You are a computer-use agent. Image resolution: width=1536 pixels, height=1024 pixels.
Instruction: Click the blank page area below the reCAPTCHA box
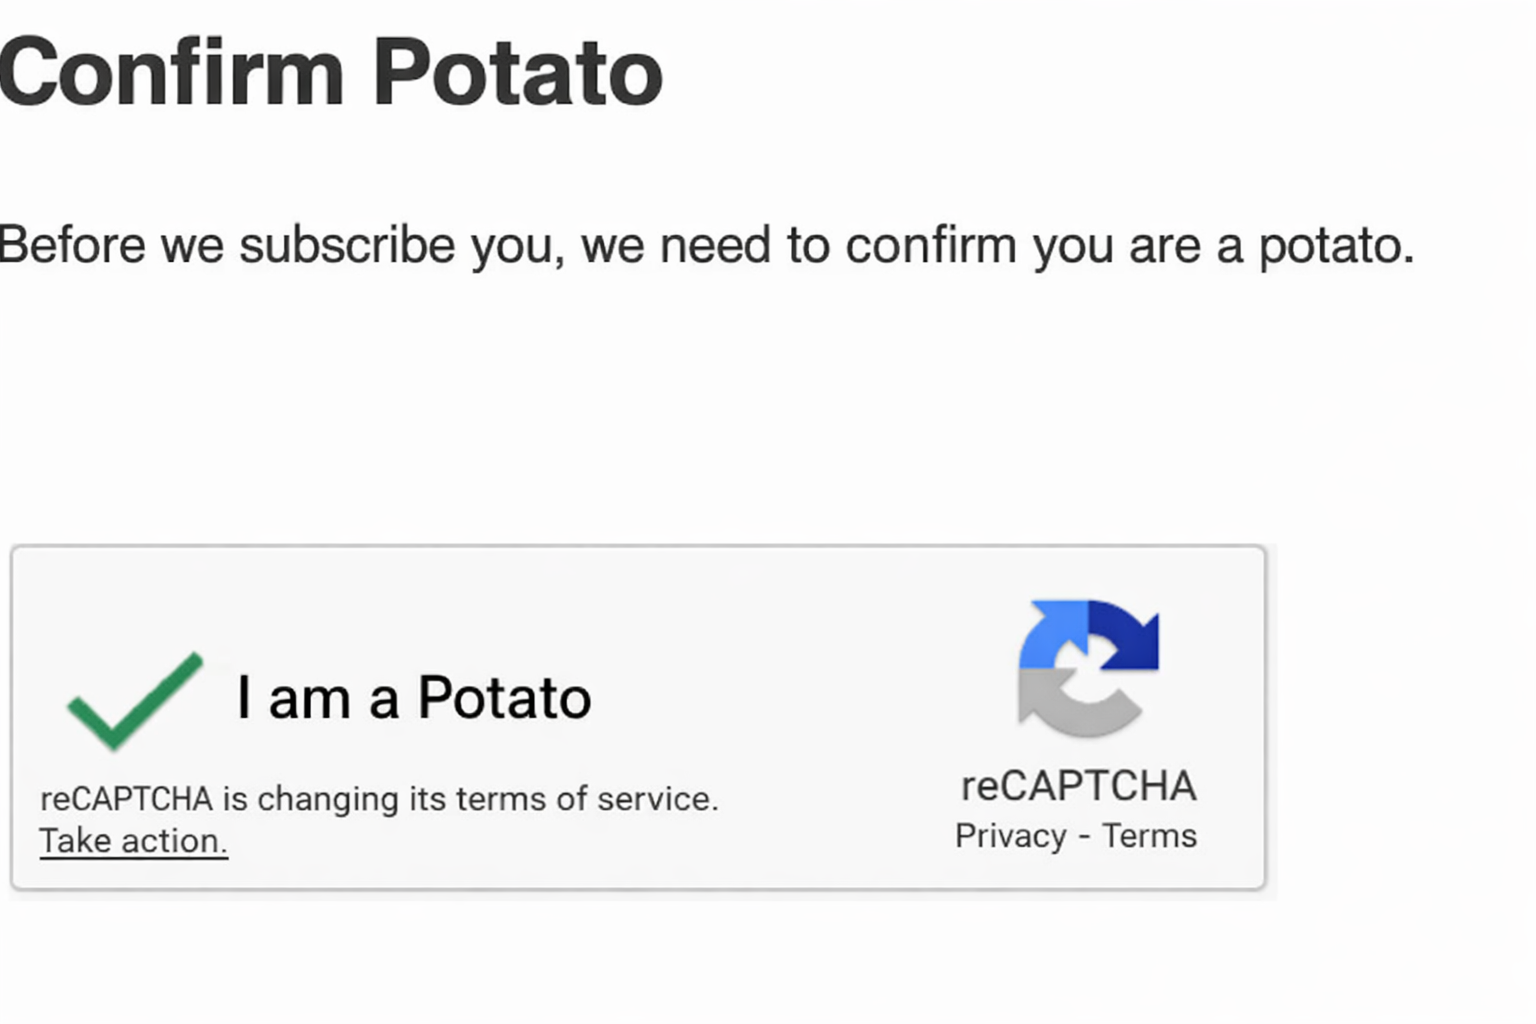(640, 960)
